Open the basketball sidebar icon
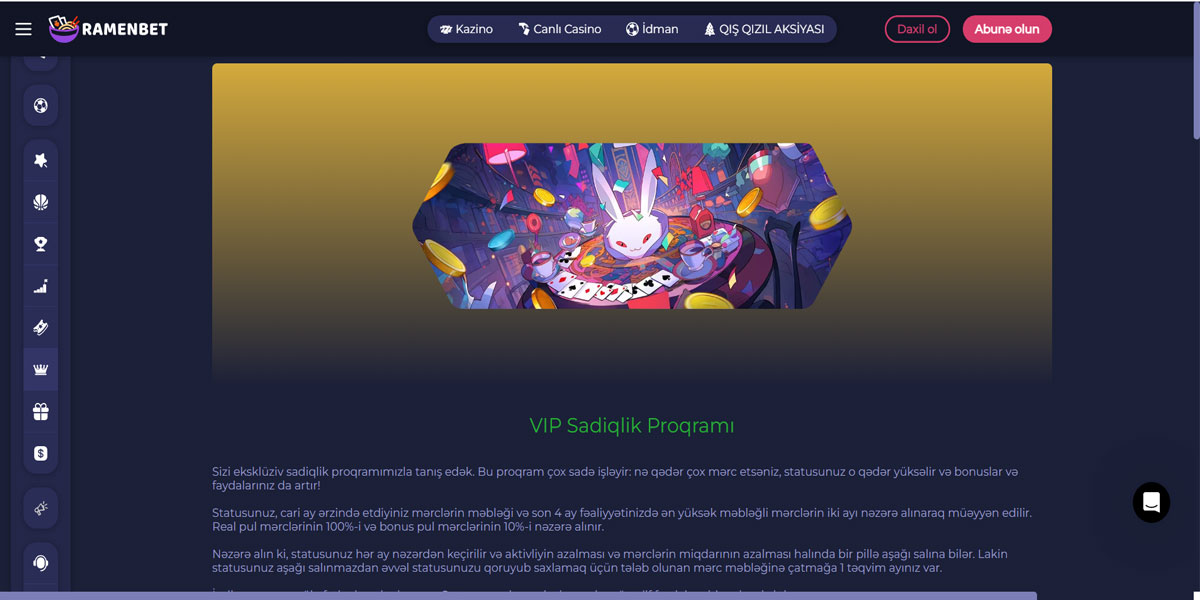Image resolution: width=1200 pixels, height=600 pixels. 40,202
